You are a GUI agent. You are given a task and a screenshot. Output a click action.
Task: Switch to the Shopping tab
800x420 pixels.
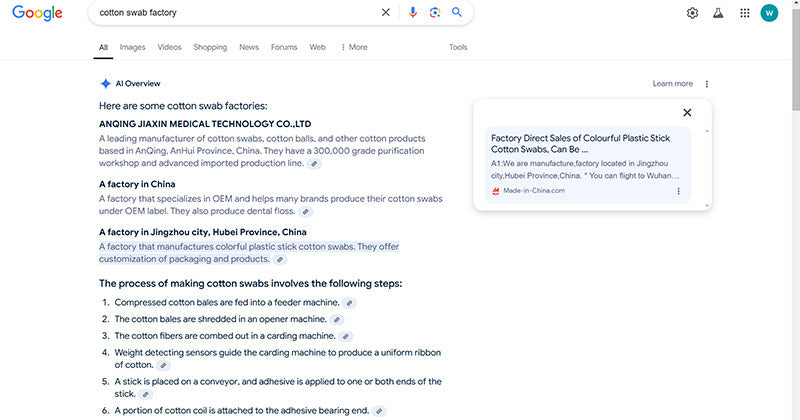click(210, 47)
